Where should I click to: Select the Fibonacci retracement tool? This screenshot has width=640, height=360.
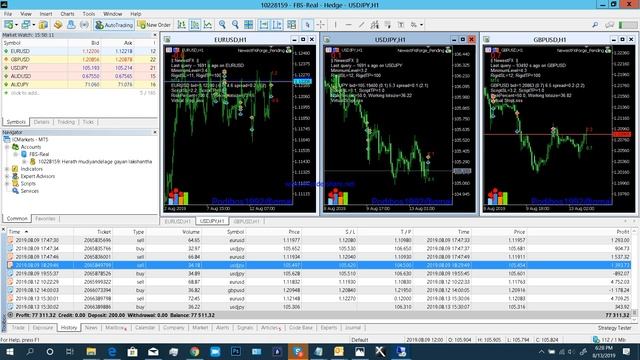[387, 25]
